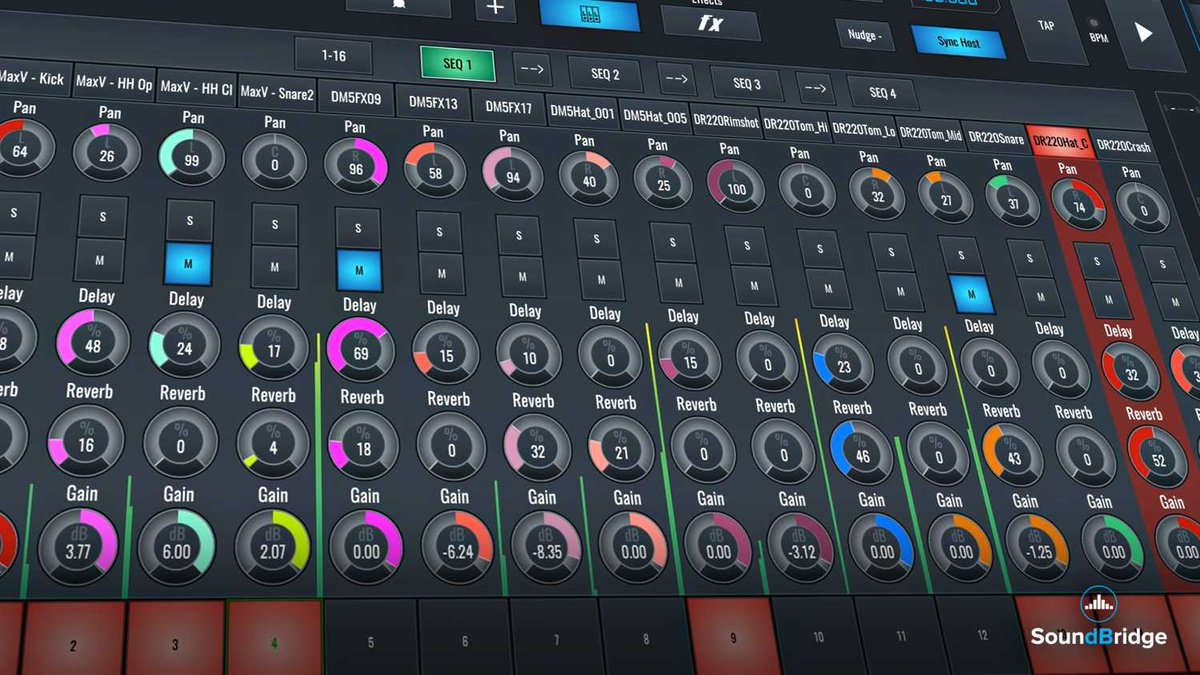
Task: Mute the DM5FX13 channel
Action: tap(441, 273)
